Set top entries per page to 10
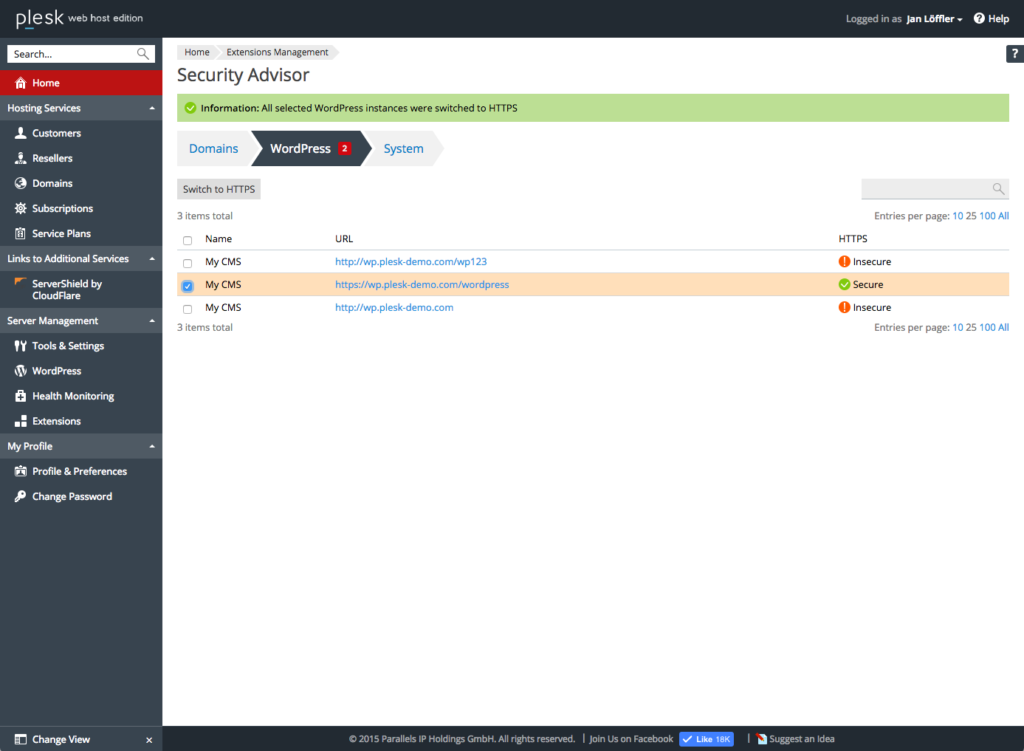The width and height of the screenshot is (1024, 751). [x=957, y=216]
